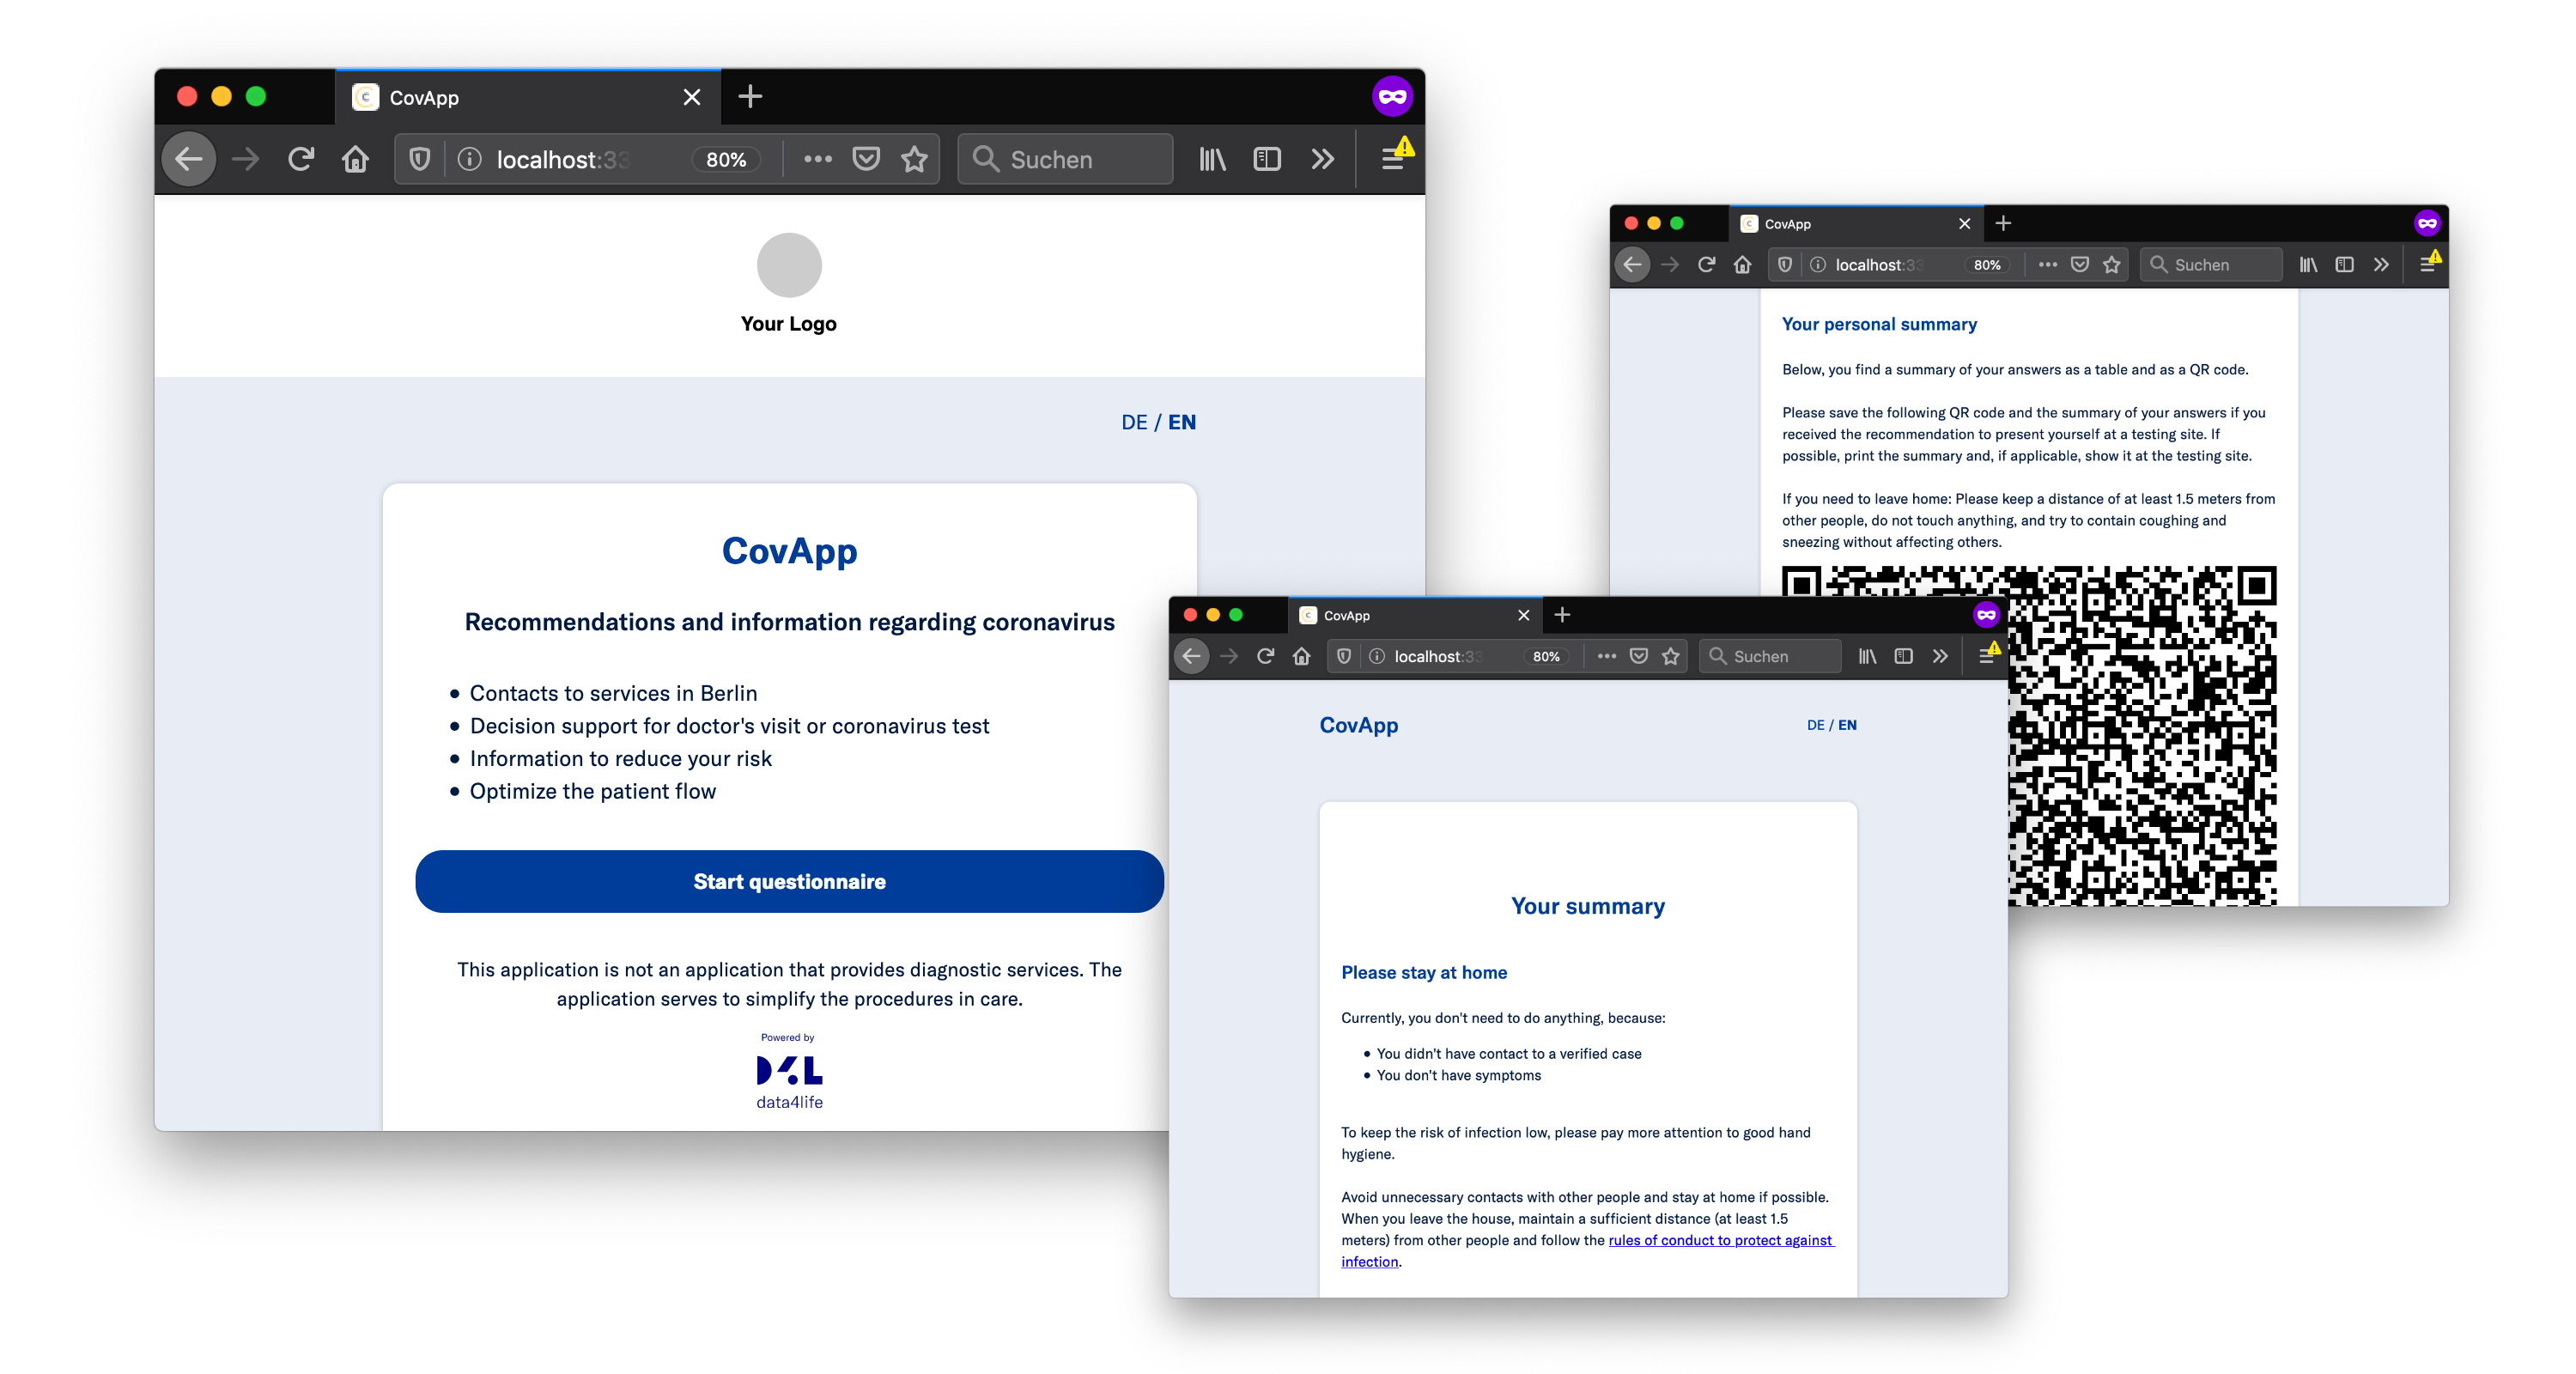The height and width of the screenshot is (1374, 2576).
Task: Expand overflow chevrons in the large window toolbar
Action: [x=1323, y=159]
